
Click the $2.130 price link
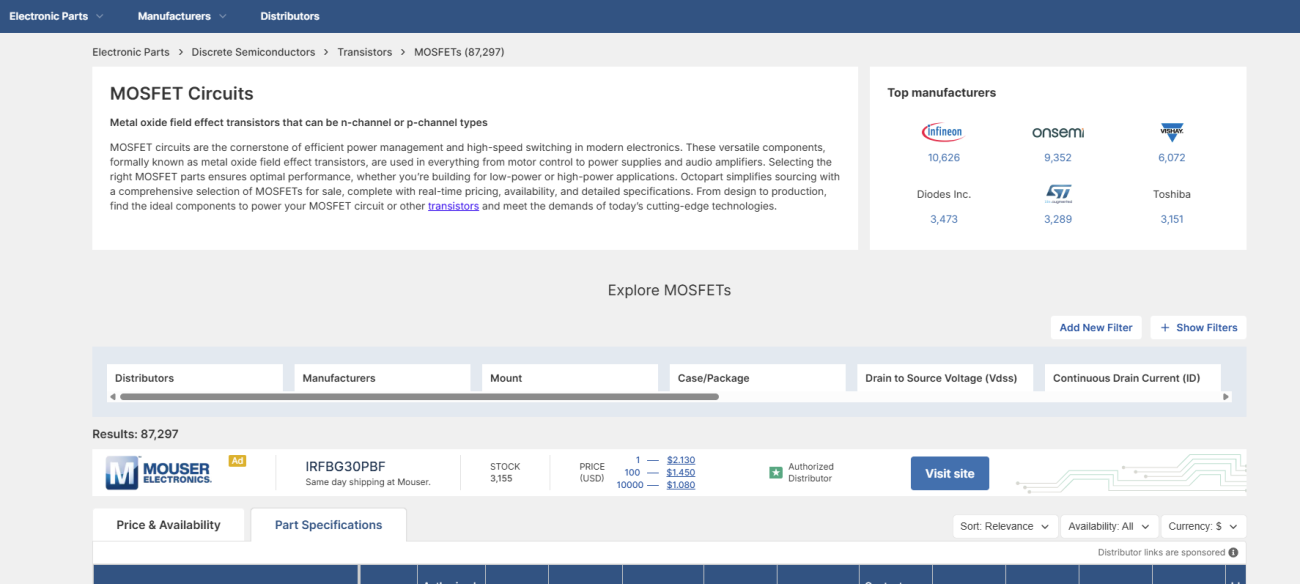pyautogui.click(x=681, y=460)
